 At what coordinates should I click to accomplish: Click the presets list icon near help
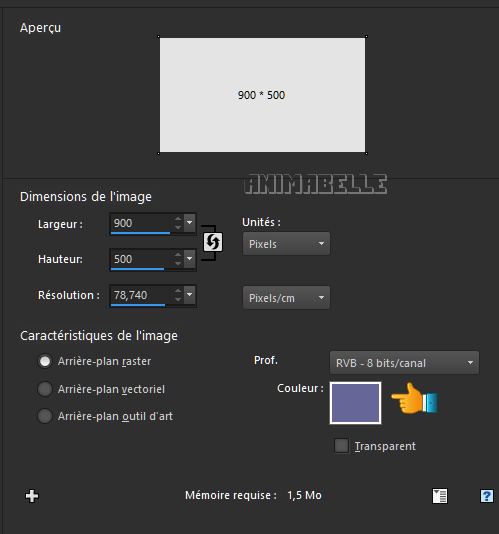(x=440, y=496)
